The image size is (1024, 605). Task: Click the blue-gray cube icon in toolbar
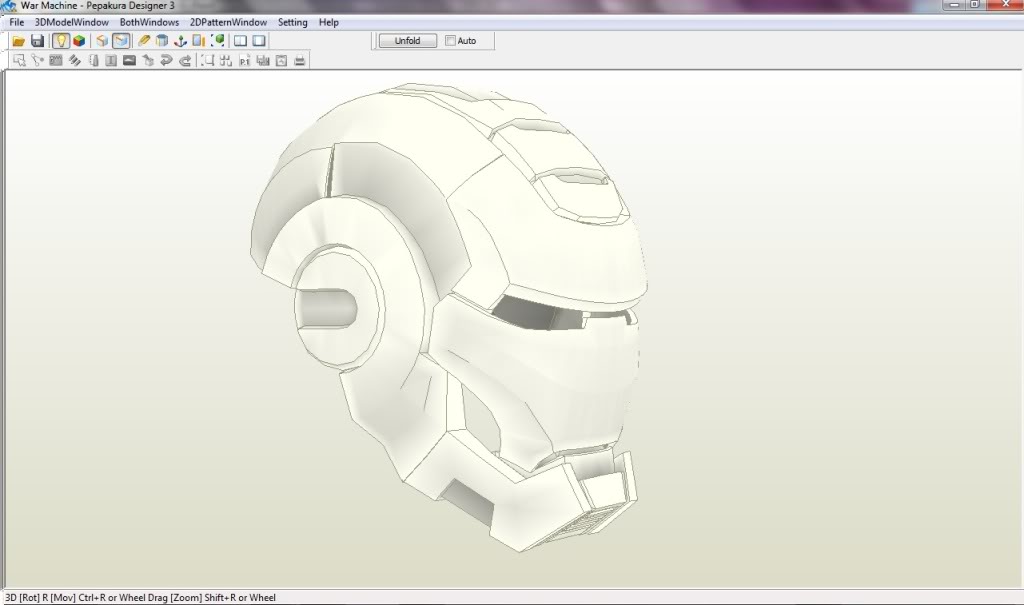[x=162, y=41]
